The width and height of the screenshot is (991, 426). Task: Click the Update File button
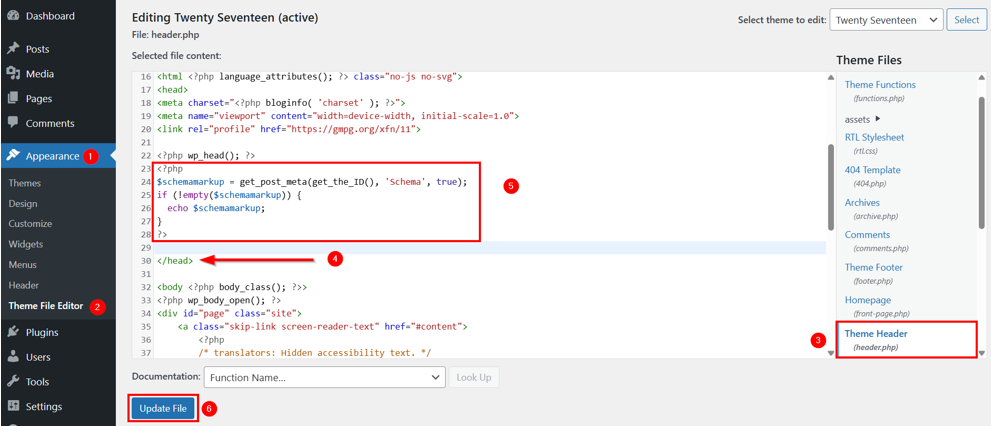click(163, 408)
